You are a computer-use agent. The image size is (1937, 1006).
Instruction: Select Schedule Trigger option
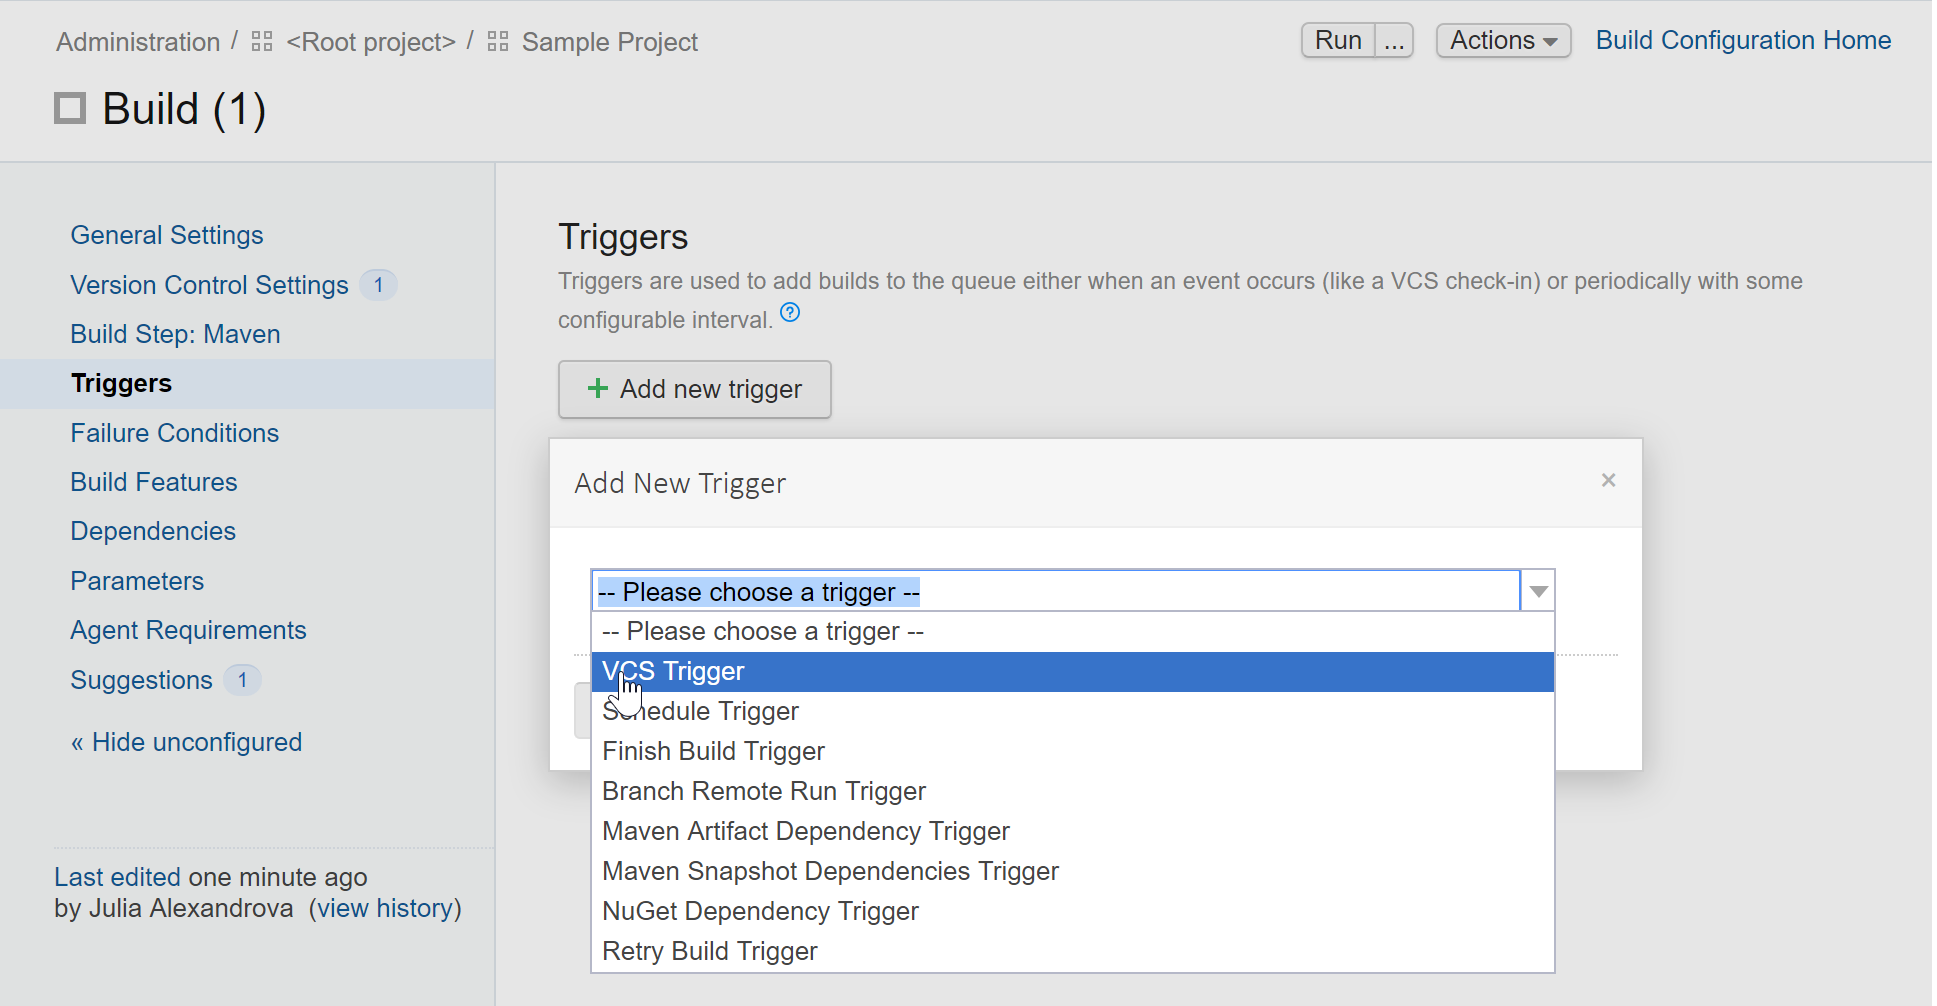coord(699,711)
